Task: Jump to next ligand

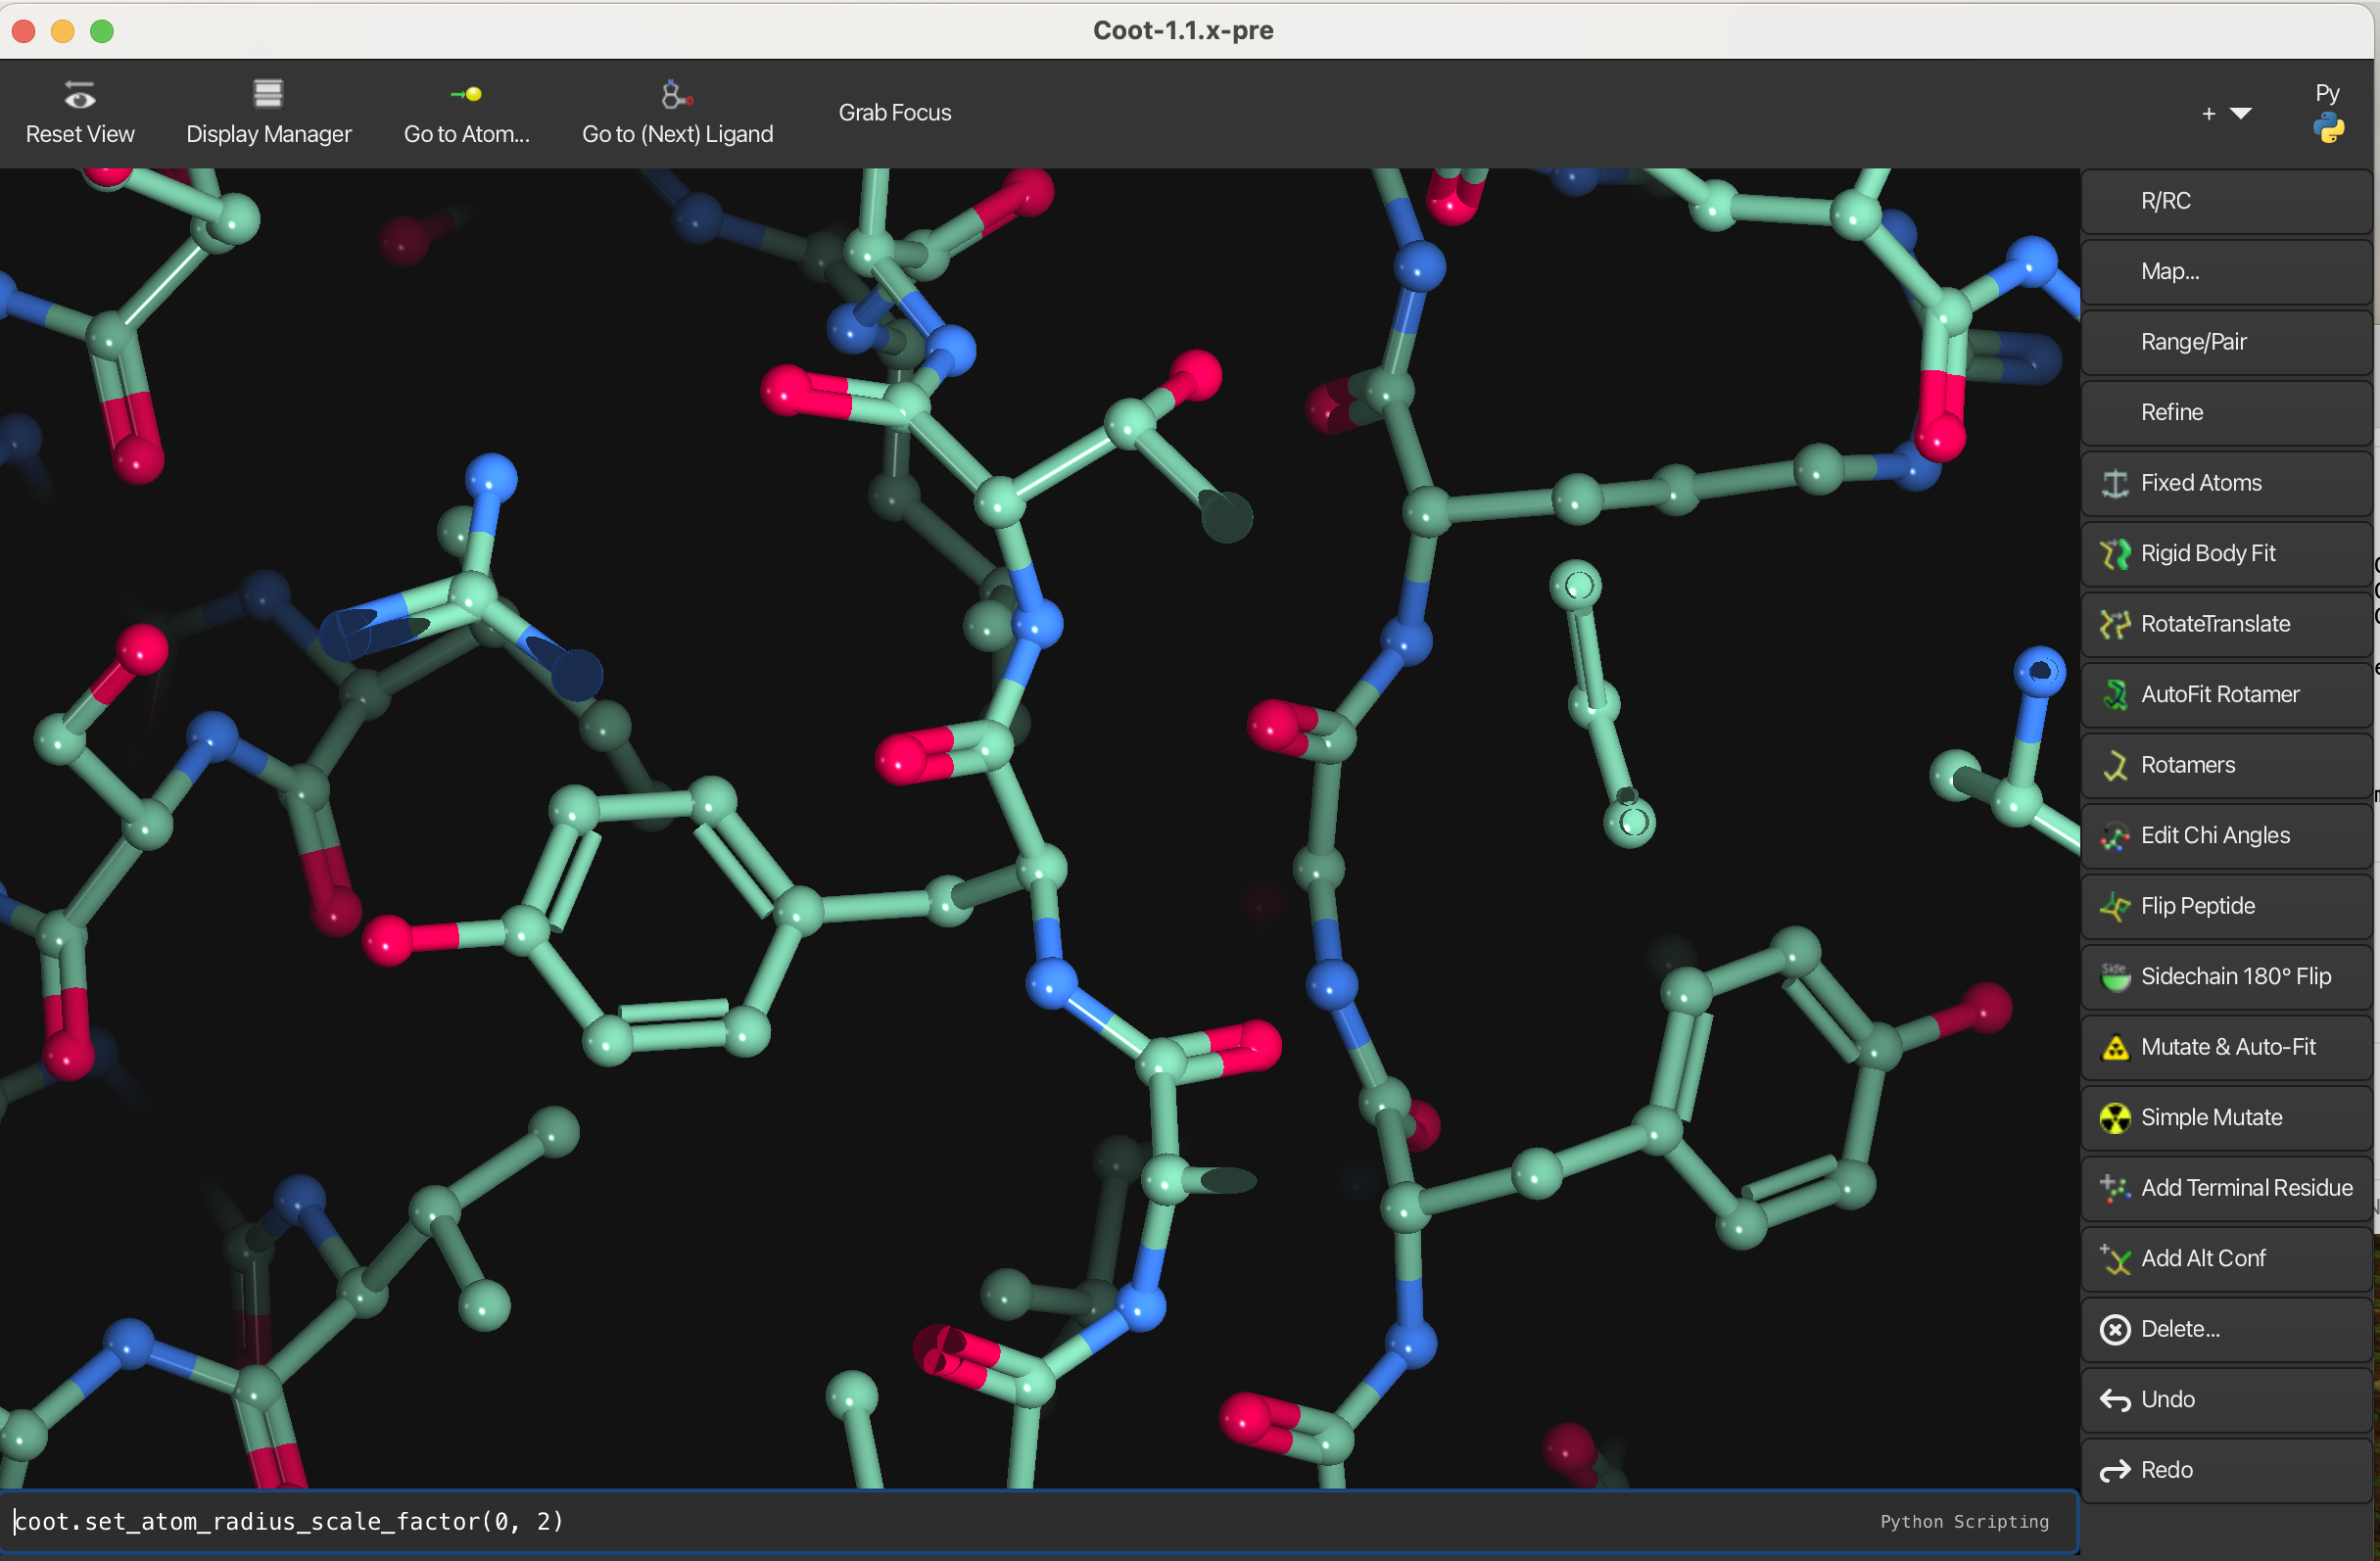Action: pyautogui.click(x=677, y=112)
